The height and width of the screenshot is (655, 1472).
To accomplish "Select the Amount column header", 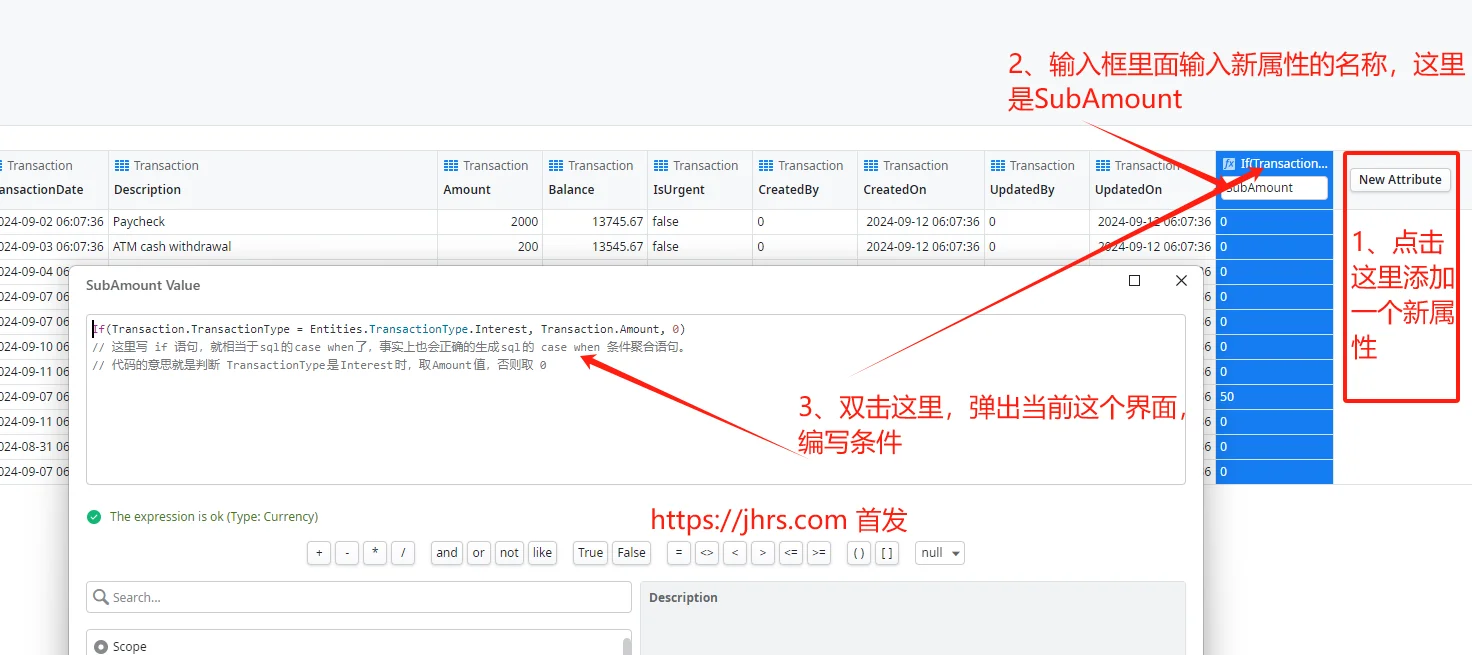I will [490, 179].
